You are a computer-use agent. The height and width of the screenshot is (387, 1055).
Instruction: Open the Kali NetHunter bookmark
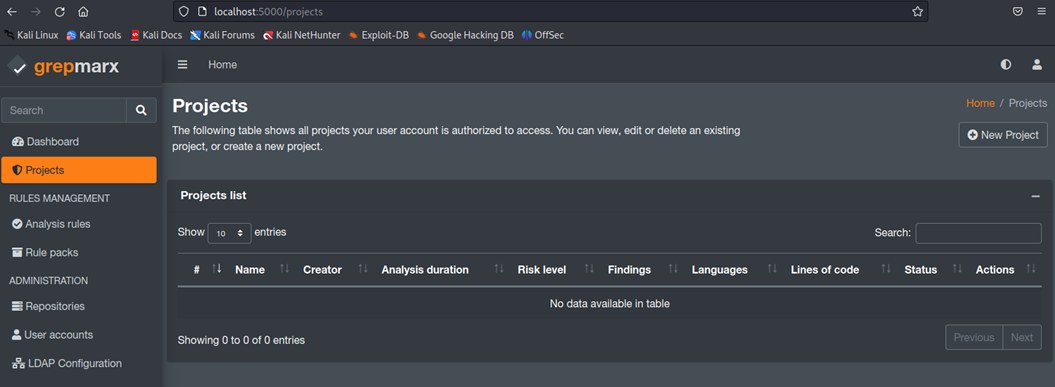301,35
